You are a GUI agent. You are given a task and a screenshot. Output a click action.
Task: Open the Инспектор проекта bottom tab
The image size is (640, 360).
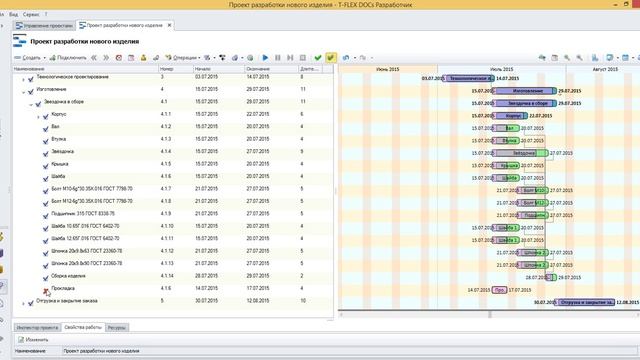tap(37, 327)
